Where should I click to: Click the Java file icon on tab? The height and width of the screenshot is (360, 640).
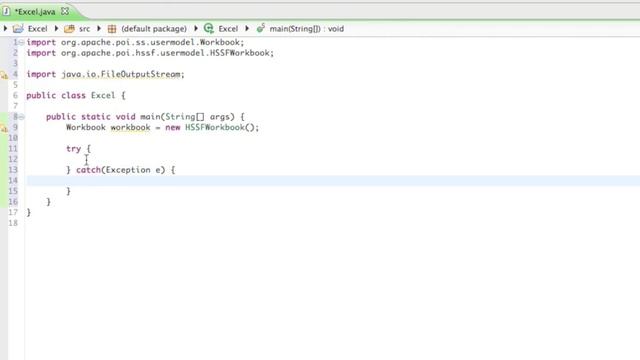pos(6,11)
